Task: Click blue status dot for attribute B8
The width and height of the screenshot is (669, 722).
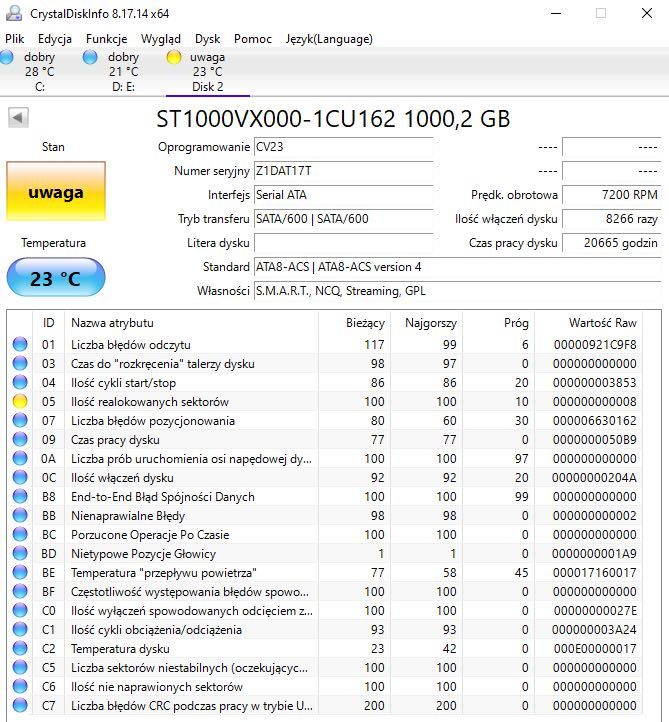Action: 20,496
